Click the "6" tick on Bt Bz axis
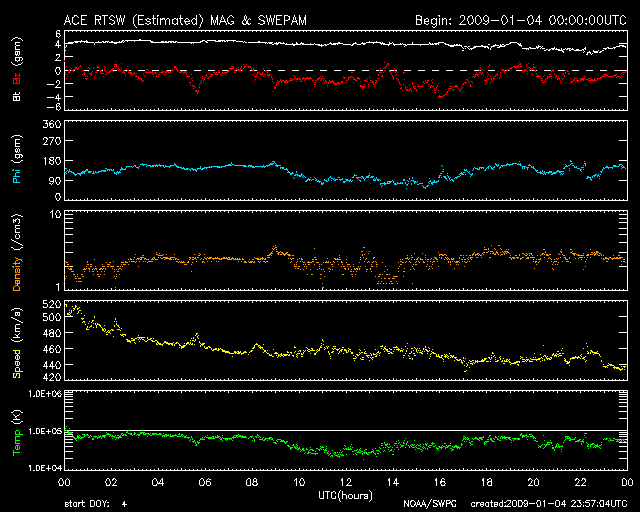The height and width of the screenshot is (512, 640). [58, 34]
